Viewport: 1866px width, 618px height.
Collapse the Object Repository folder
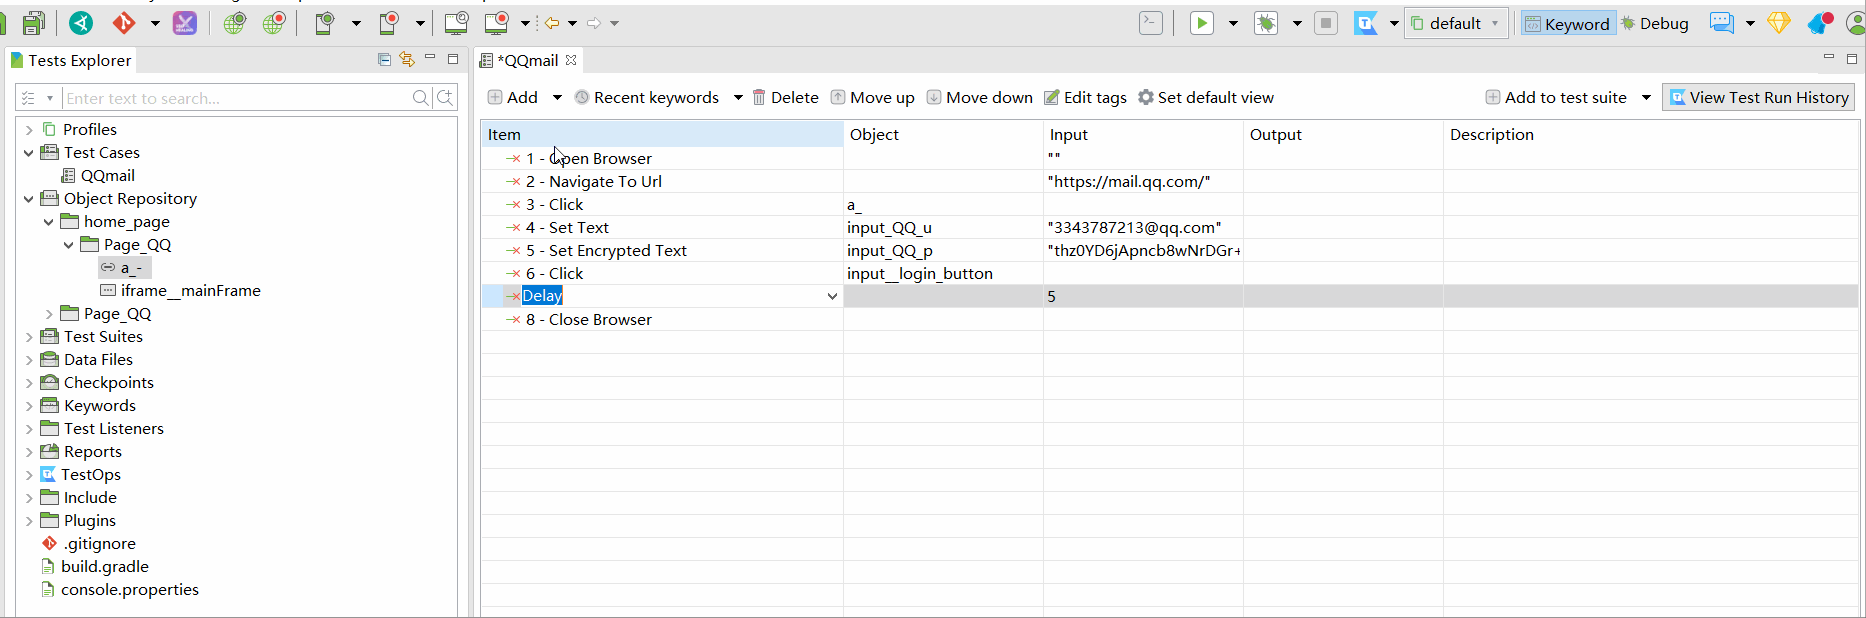click(29, 199)
